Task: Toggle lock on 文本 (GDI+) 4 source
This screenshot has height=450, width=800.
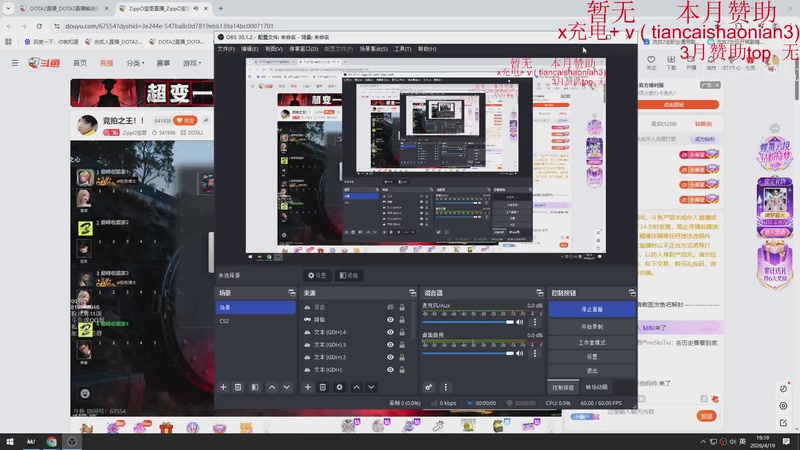Action: point(402,332)
